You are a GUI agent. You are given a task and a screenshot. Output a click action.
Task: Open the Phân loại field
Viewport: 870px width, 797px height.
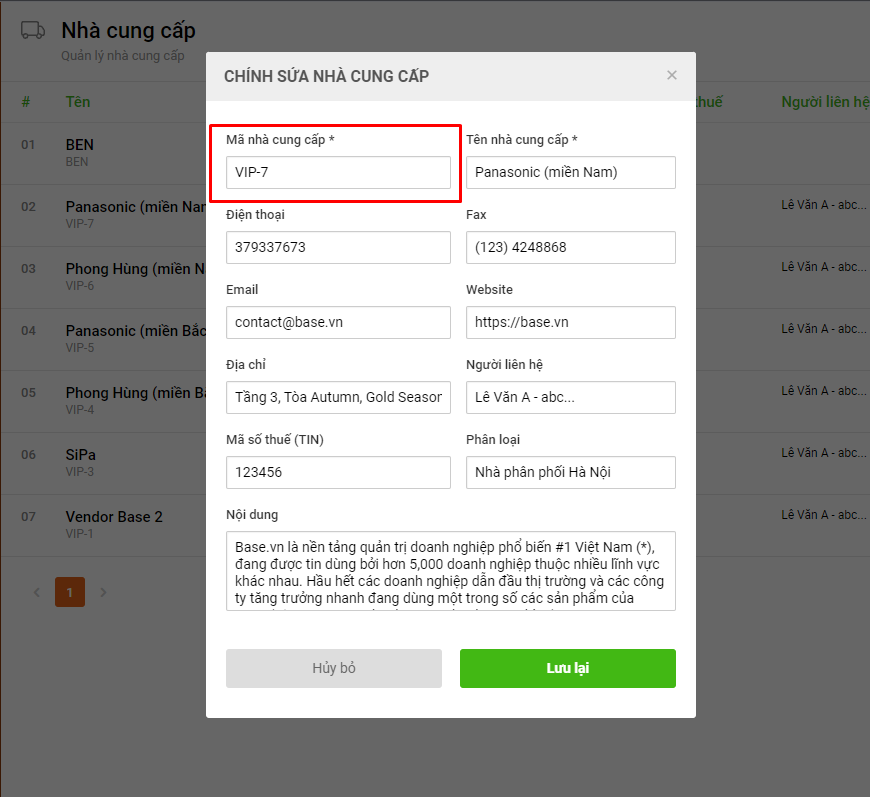tap(570, 472)
